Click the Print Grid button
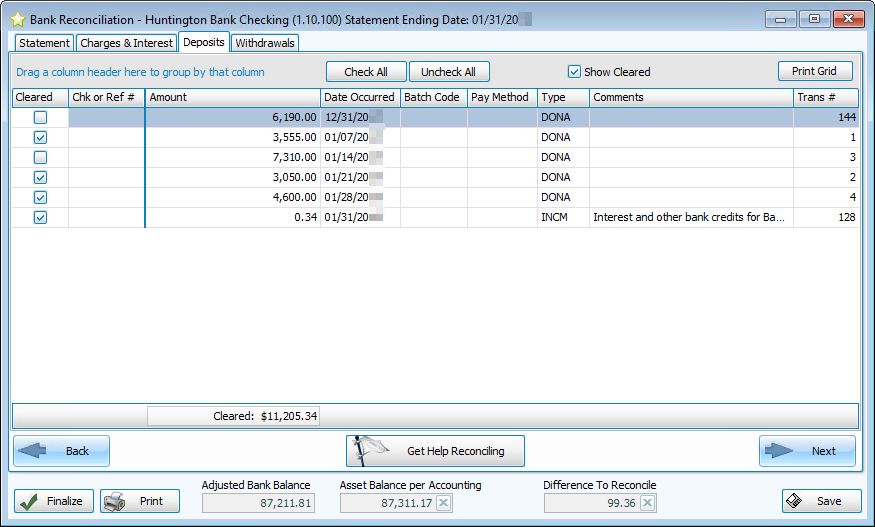The width and height of the screenshot is (875, 527). tap(815, 71)
